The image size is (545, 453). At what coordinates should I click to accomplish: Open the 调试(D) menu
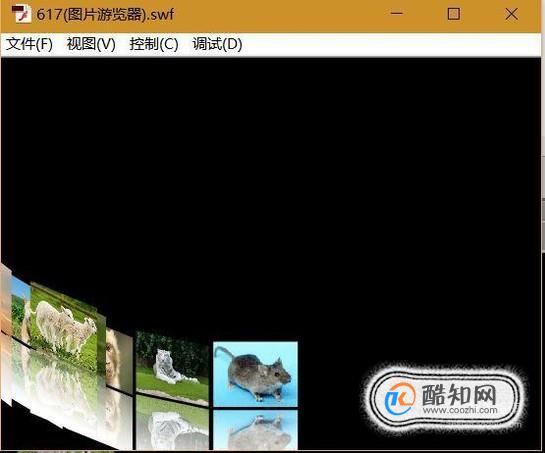point(217,44)
